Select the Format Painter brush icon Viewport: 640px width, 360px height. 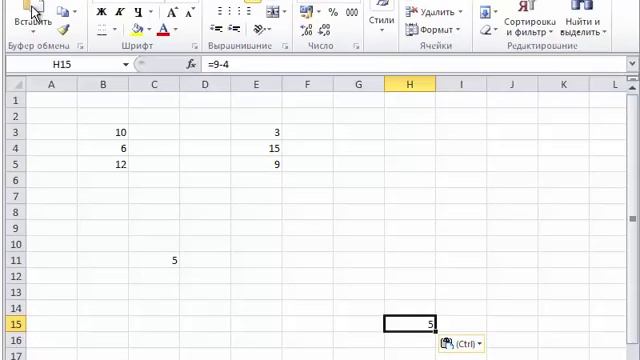tap(63, 29)
